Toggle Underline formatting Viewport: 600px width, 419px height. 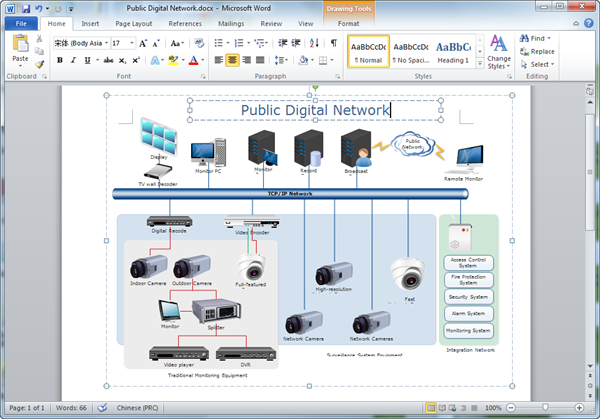pos(88,60)
